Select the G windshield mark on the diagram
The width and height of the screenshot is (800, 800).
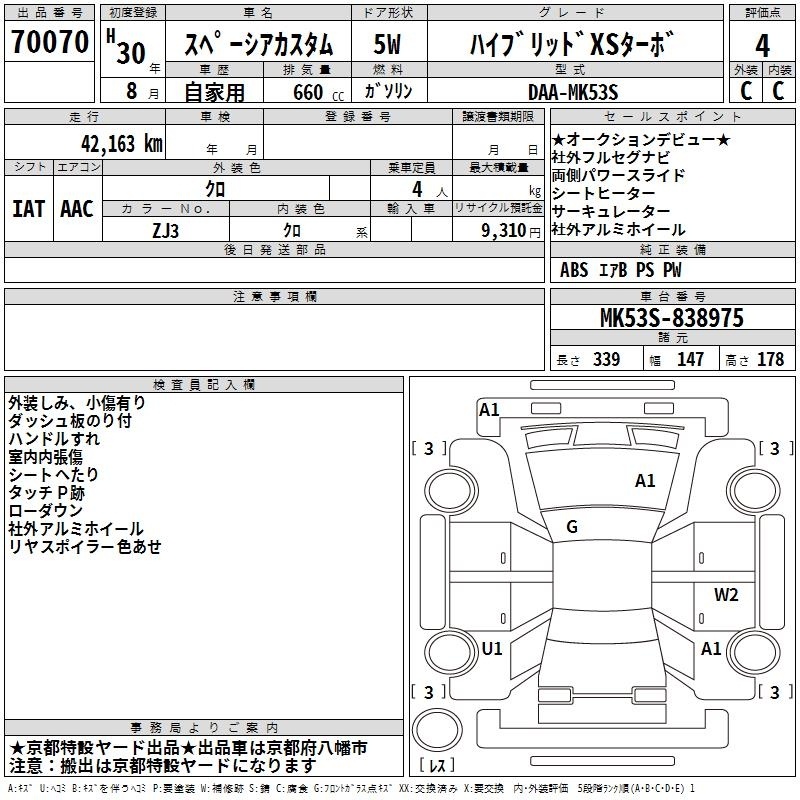pyautogui.click(x=571, y=527)
